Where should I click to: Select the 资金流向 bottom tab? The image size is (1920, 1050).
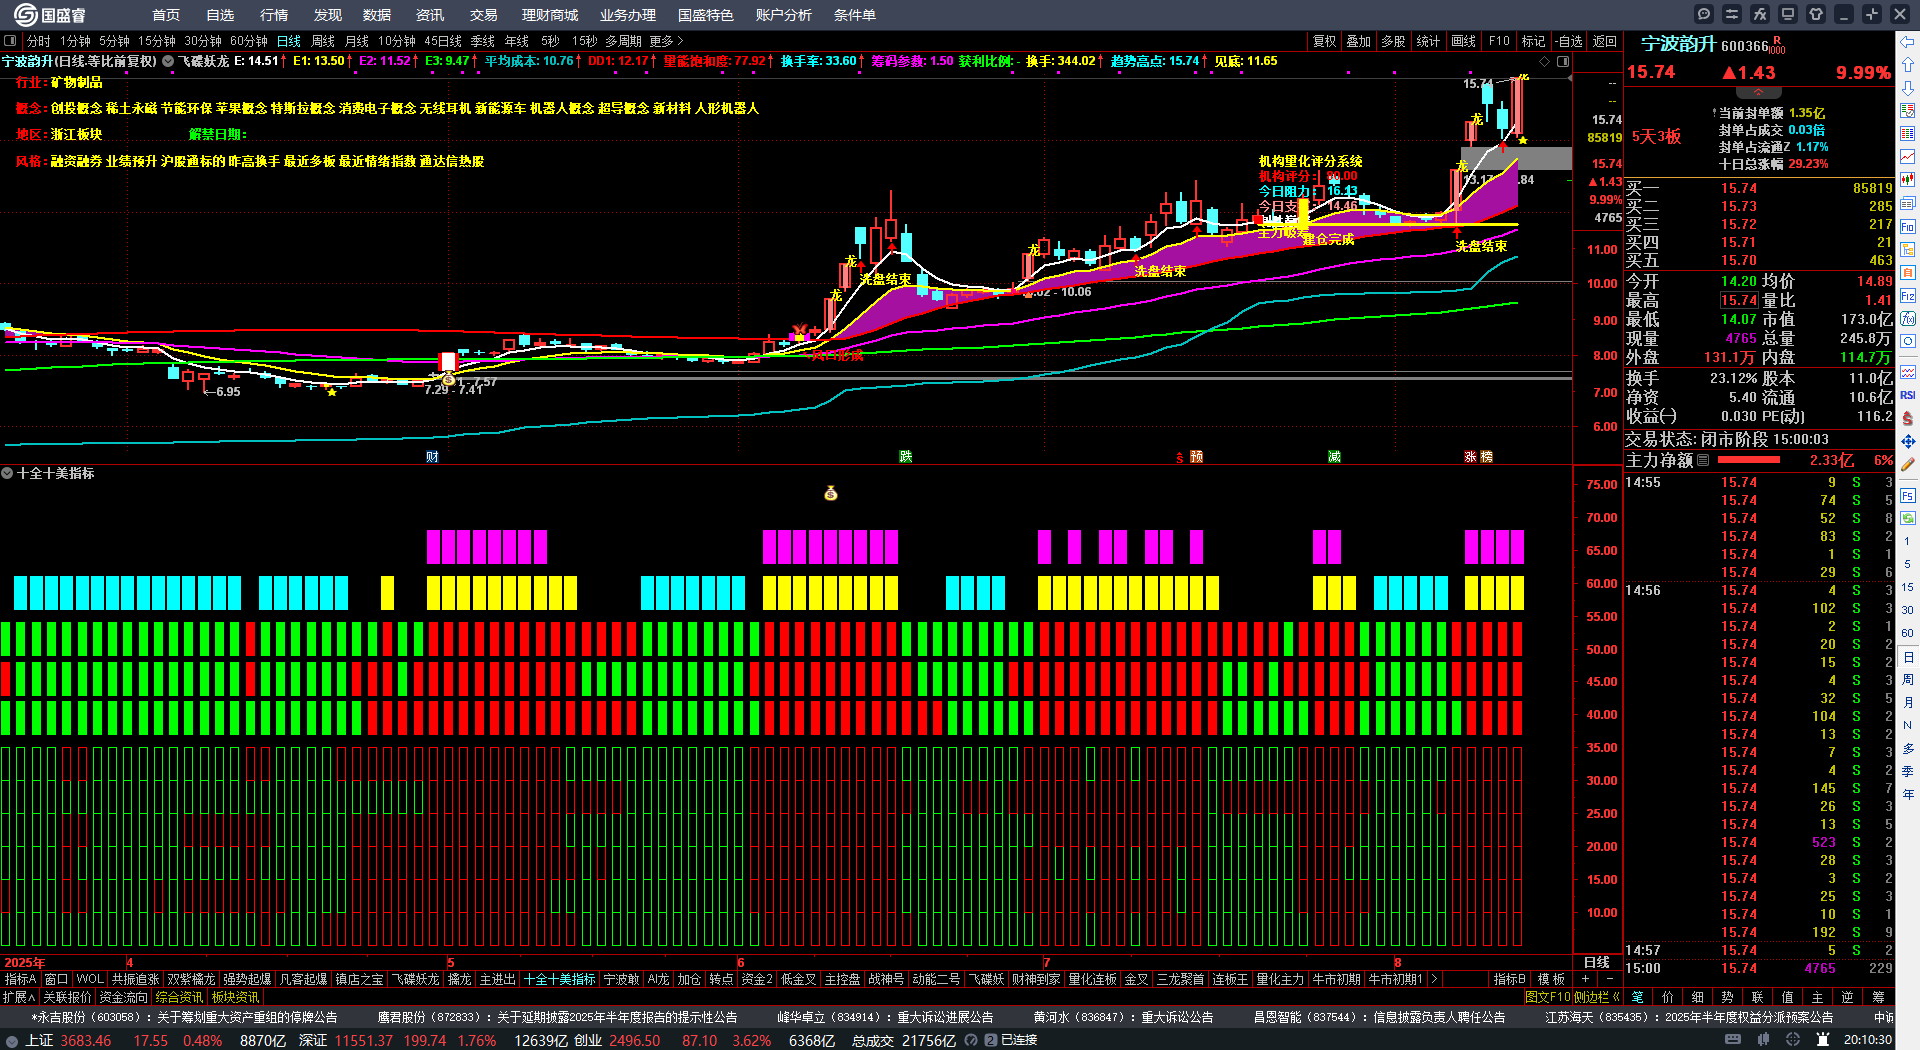(x=124, y=997)
